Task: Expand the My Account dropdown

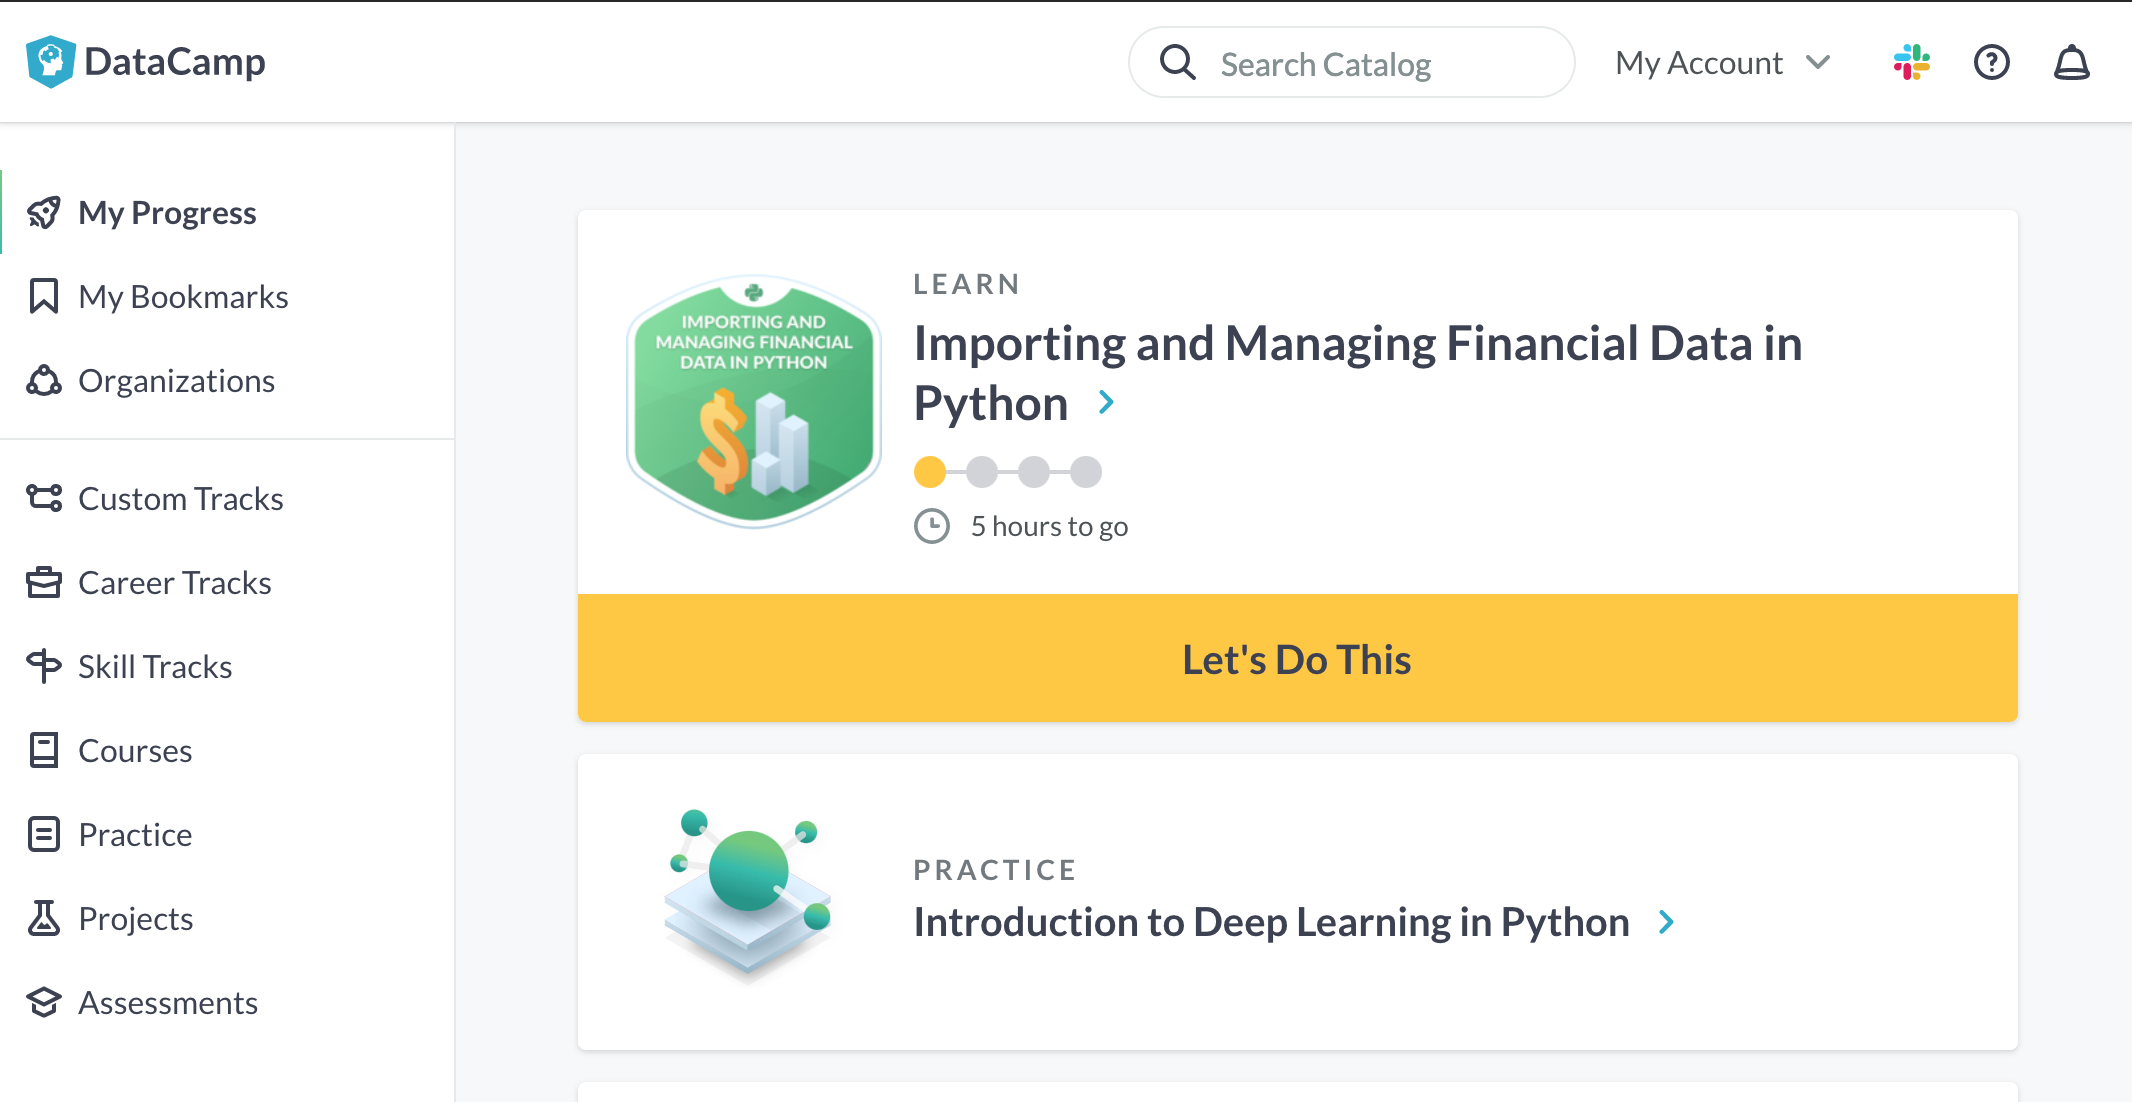Action: pos(1722,62)
